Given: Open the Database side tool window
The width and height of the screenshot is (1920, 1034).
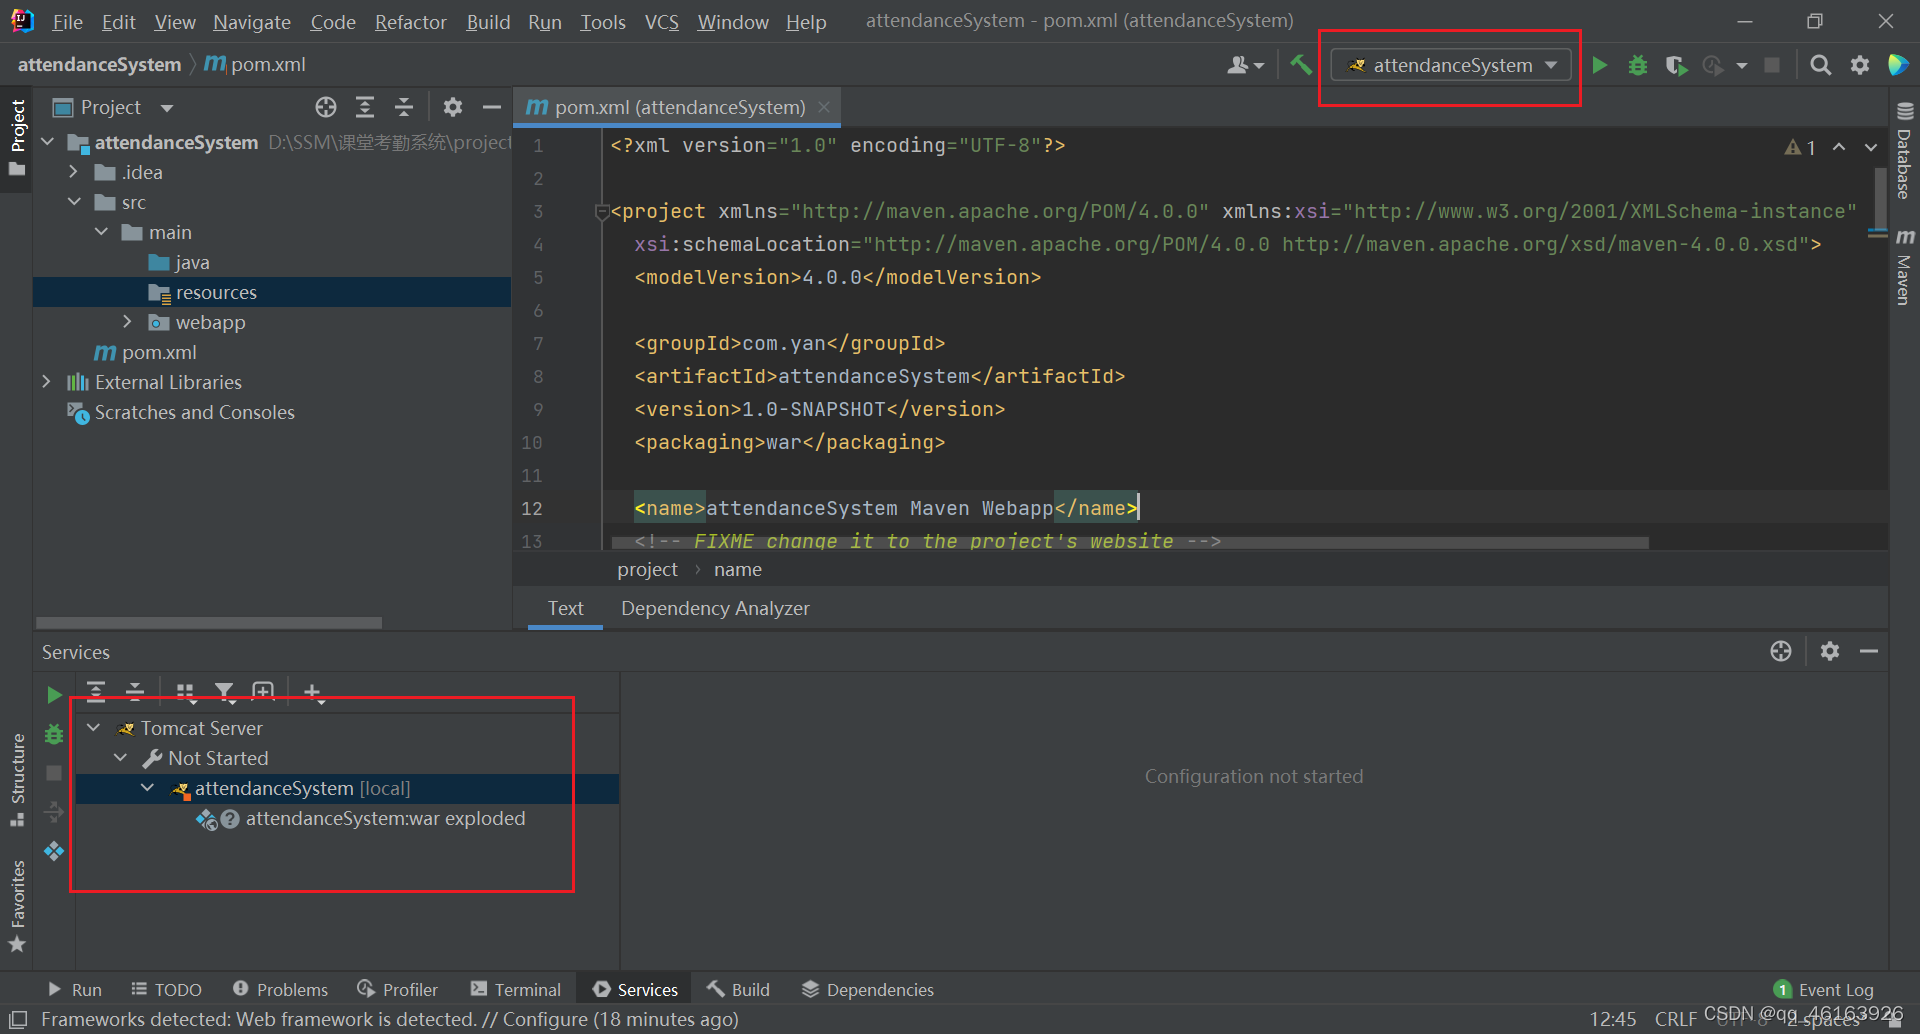Looking at the screenshot, I should click(x=1904, y=152).
